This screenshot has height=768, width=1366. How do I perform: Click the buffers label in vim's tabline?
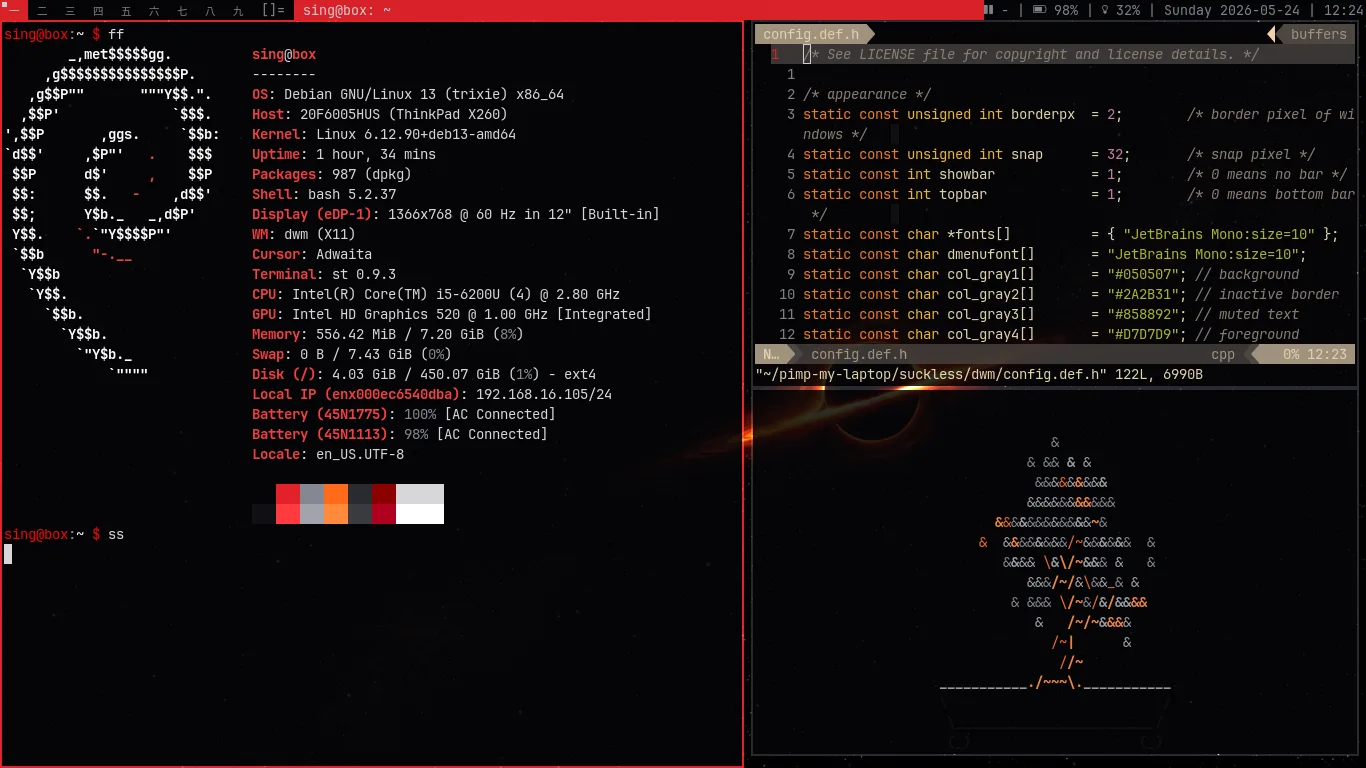1318,34
